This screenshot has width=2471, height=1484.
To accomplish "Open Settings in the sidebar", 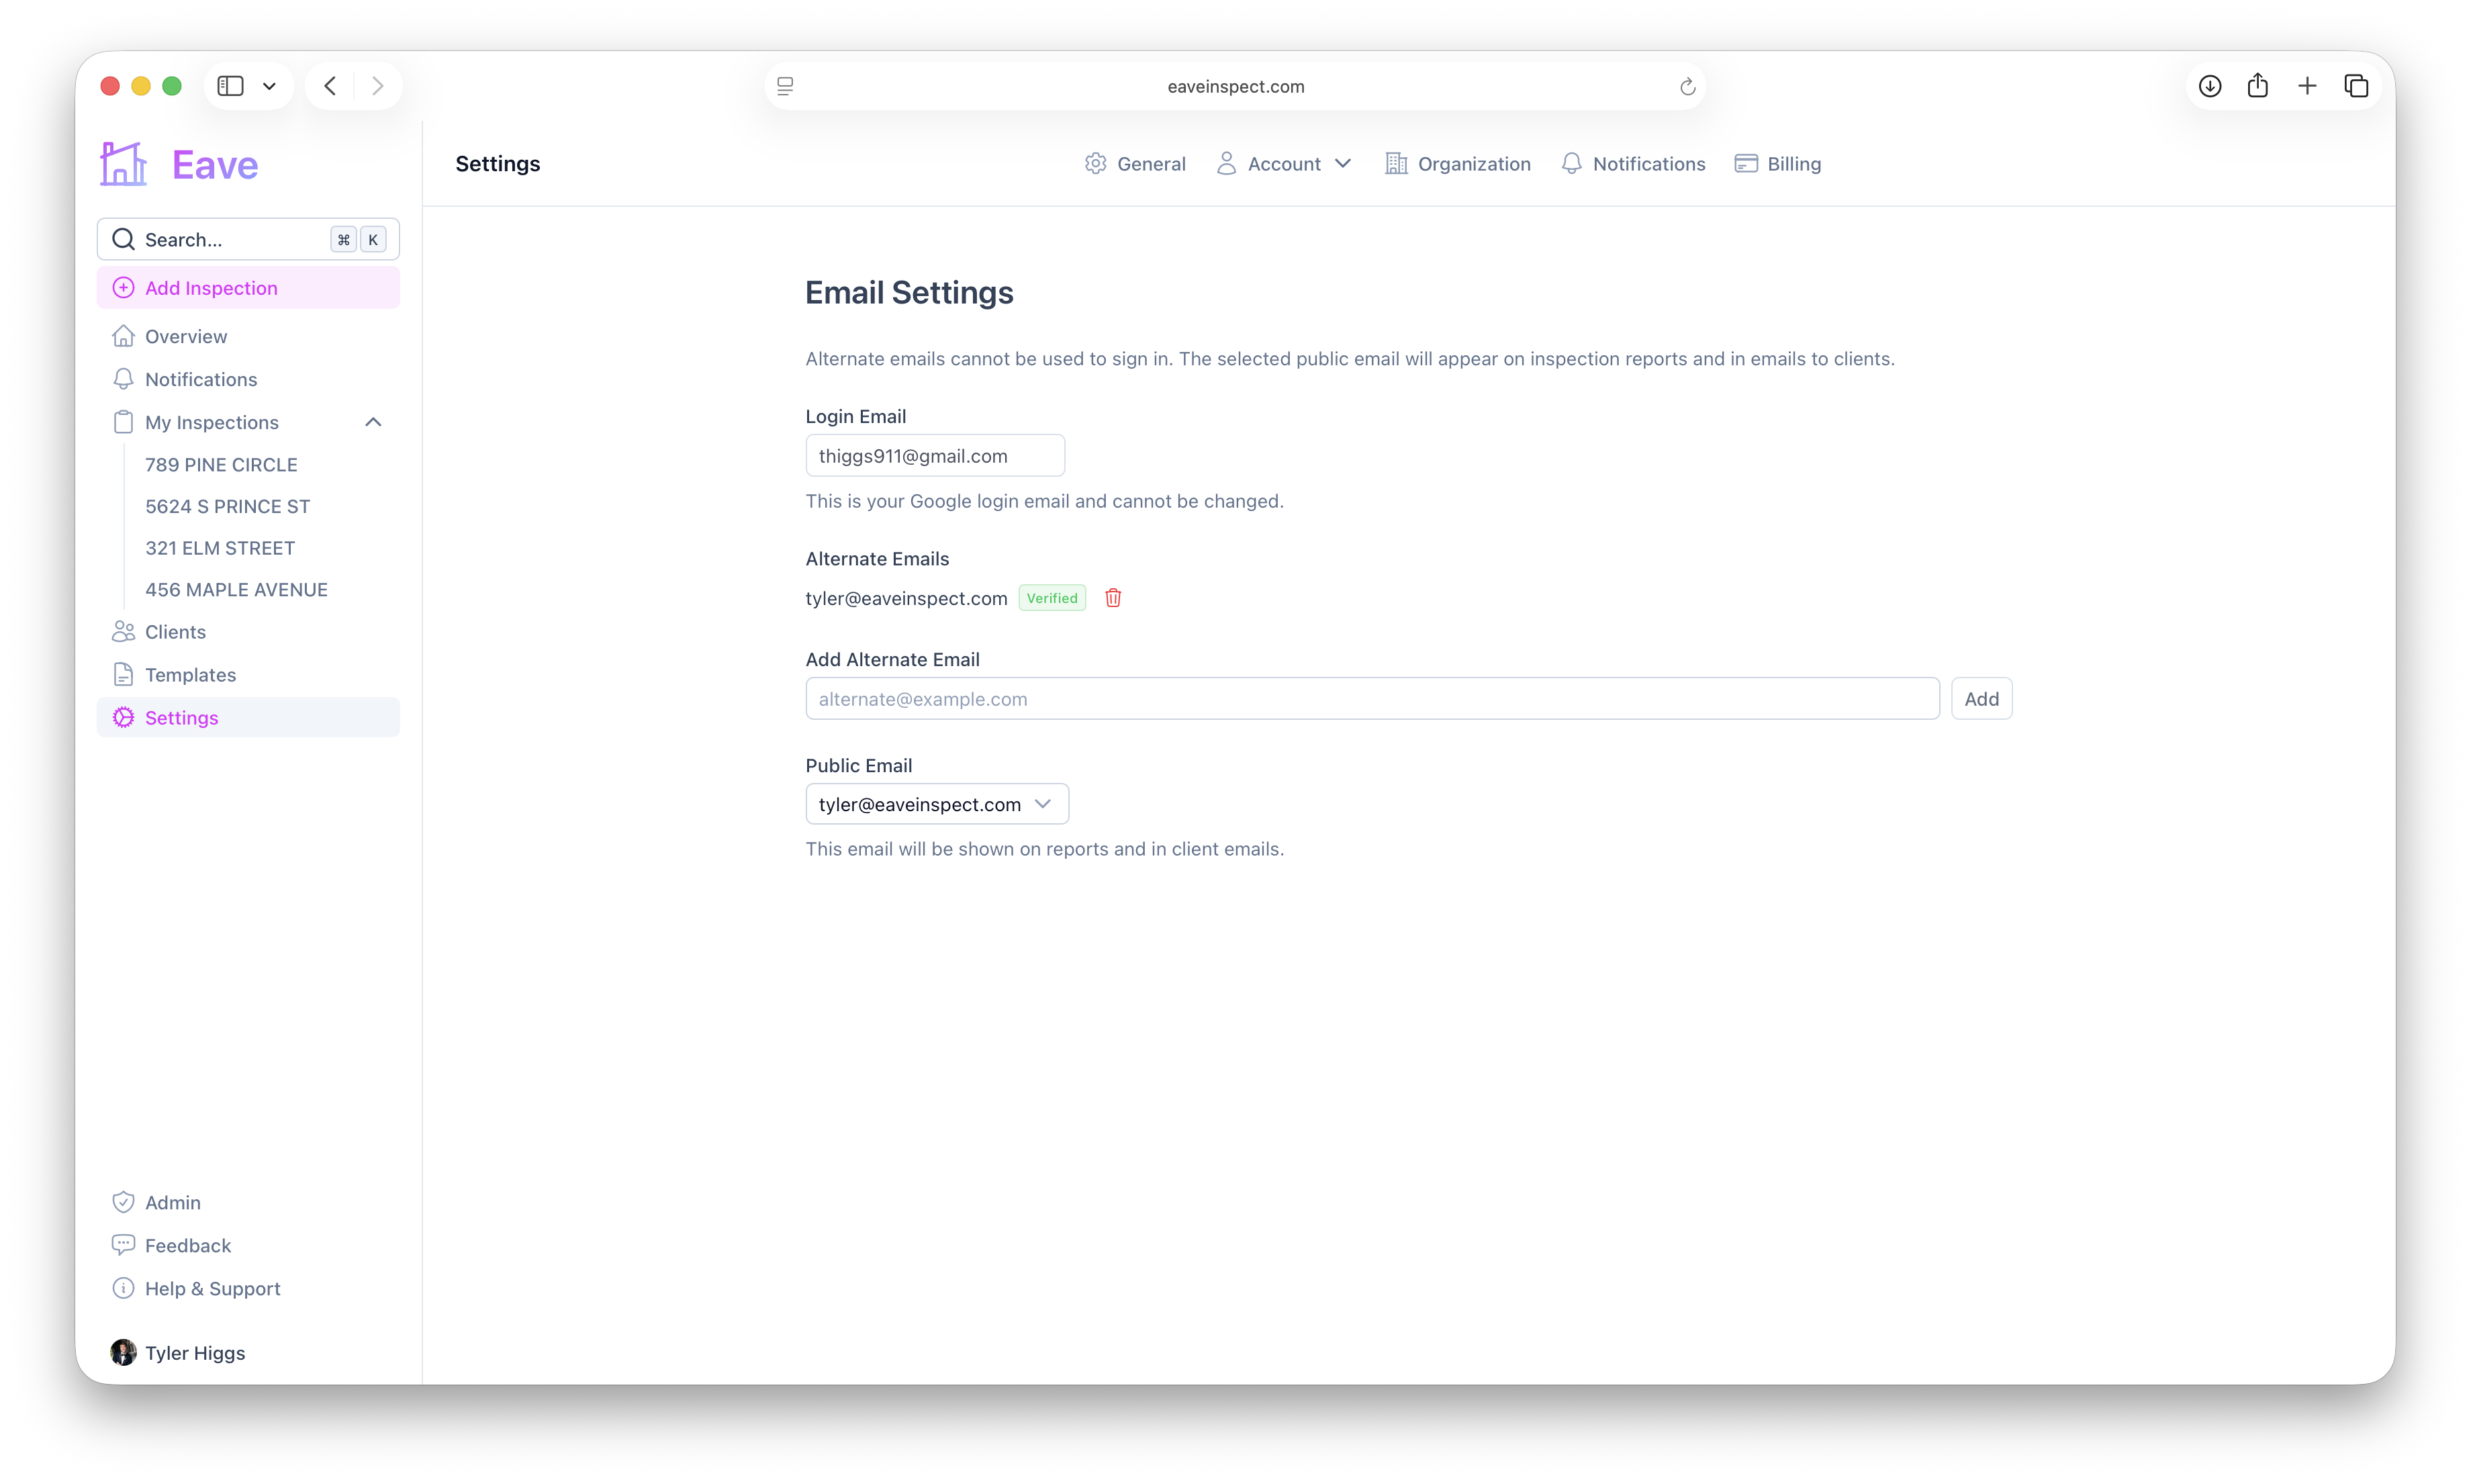I will click(x=248, y=718).
